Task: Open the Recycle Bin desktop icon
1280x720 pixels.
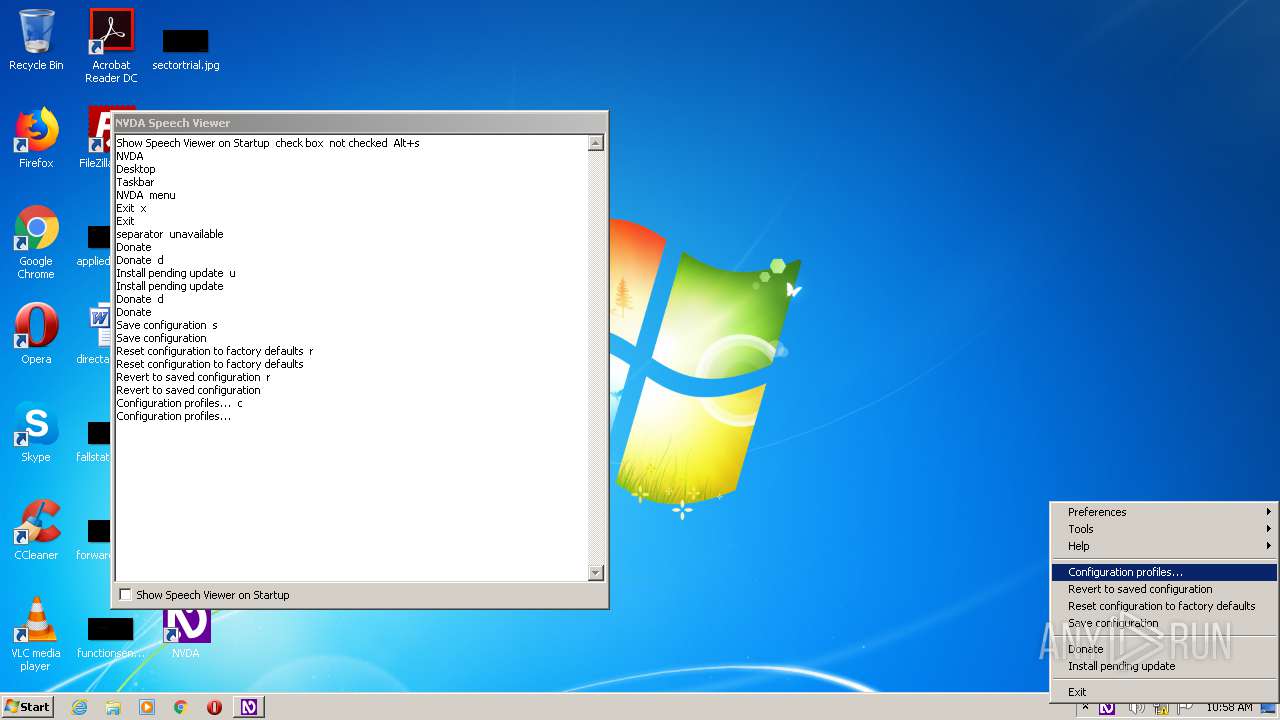Action: click(x=36, y=40)
